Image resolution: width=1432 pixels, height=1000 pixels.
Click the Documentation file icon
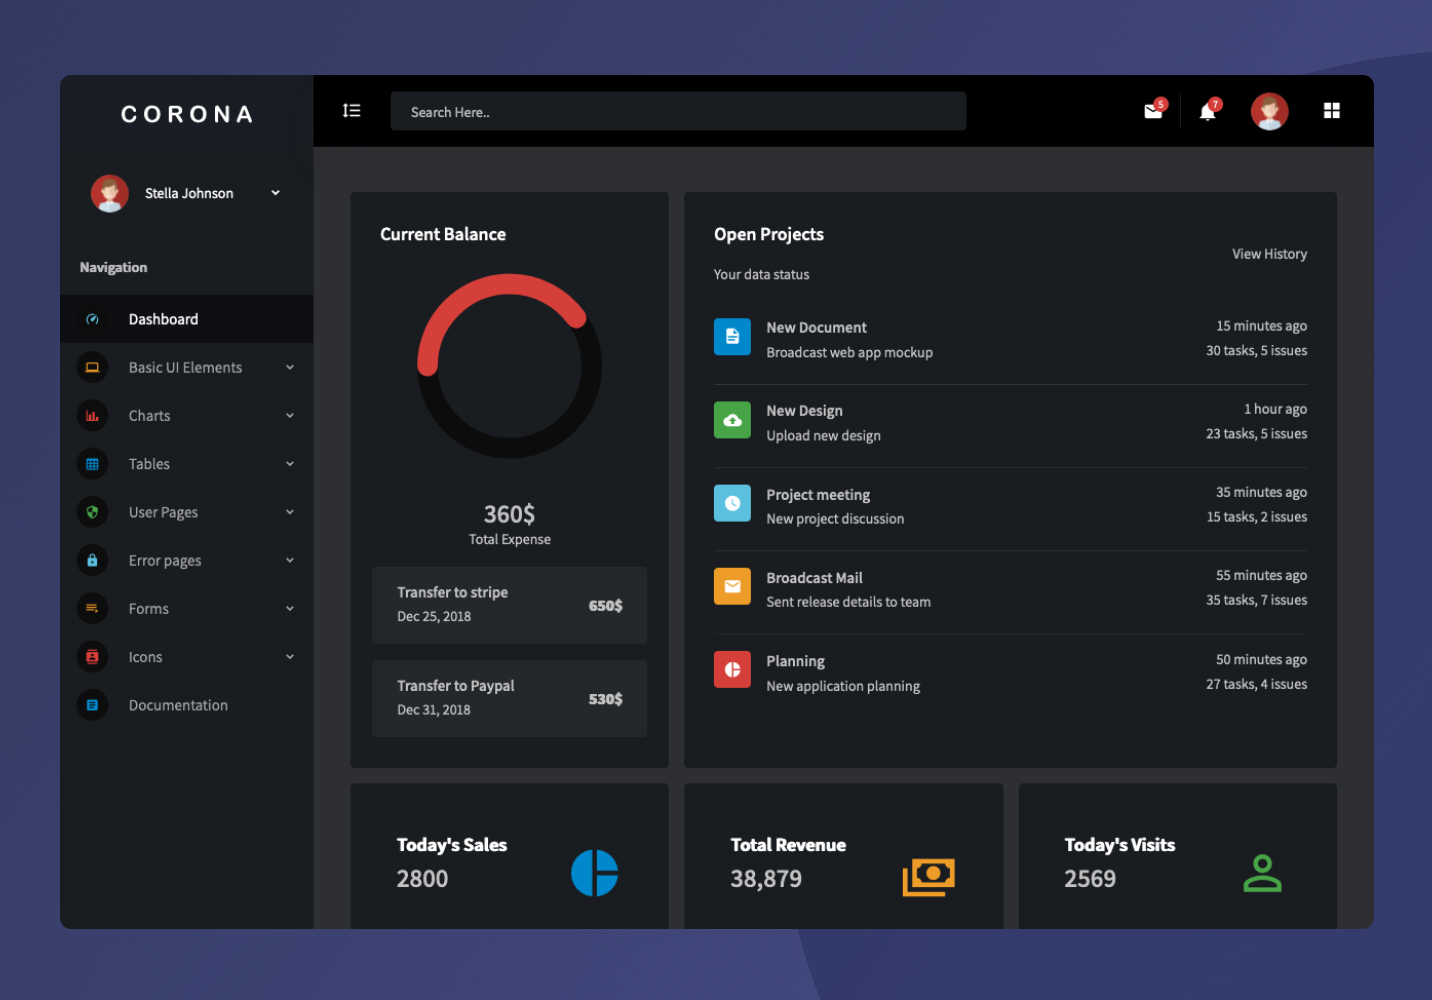click(x=92, y=705)
